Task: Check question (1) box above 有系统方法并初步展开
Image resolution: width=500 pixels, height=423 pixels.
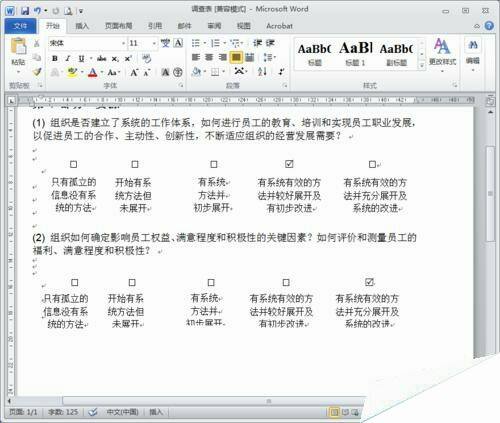Action: 214,164
